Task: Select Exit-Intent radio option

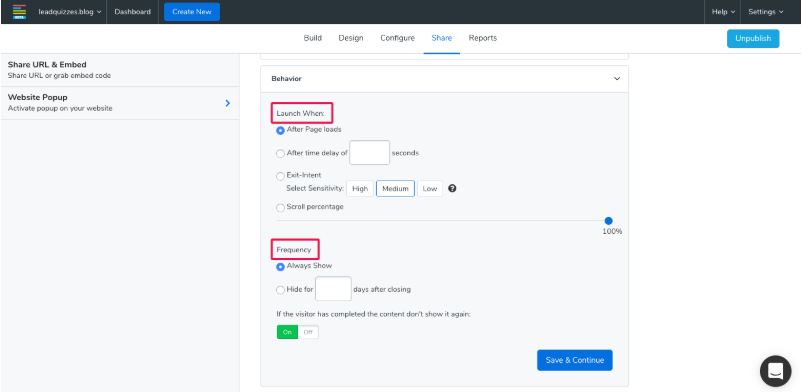Action: (x=280, y=176)
